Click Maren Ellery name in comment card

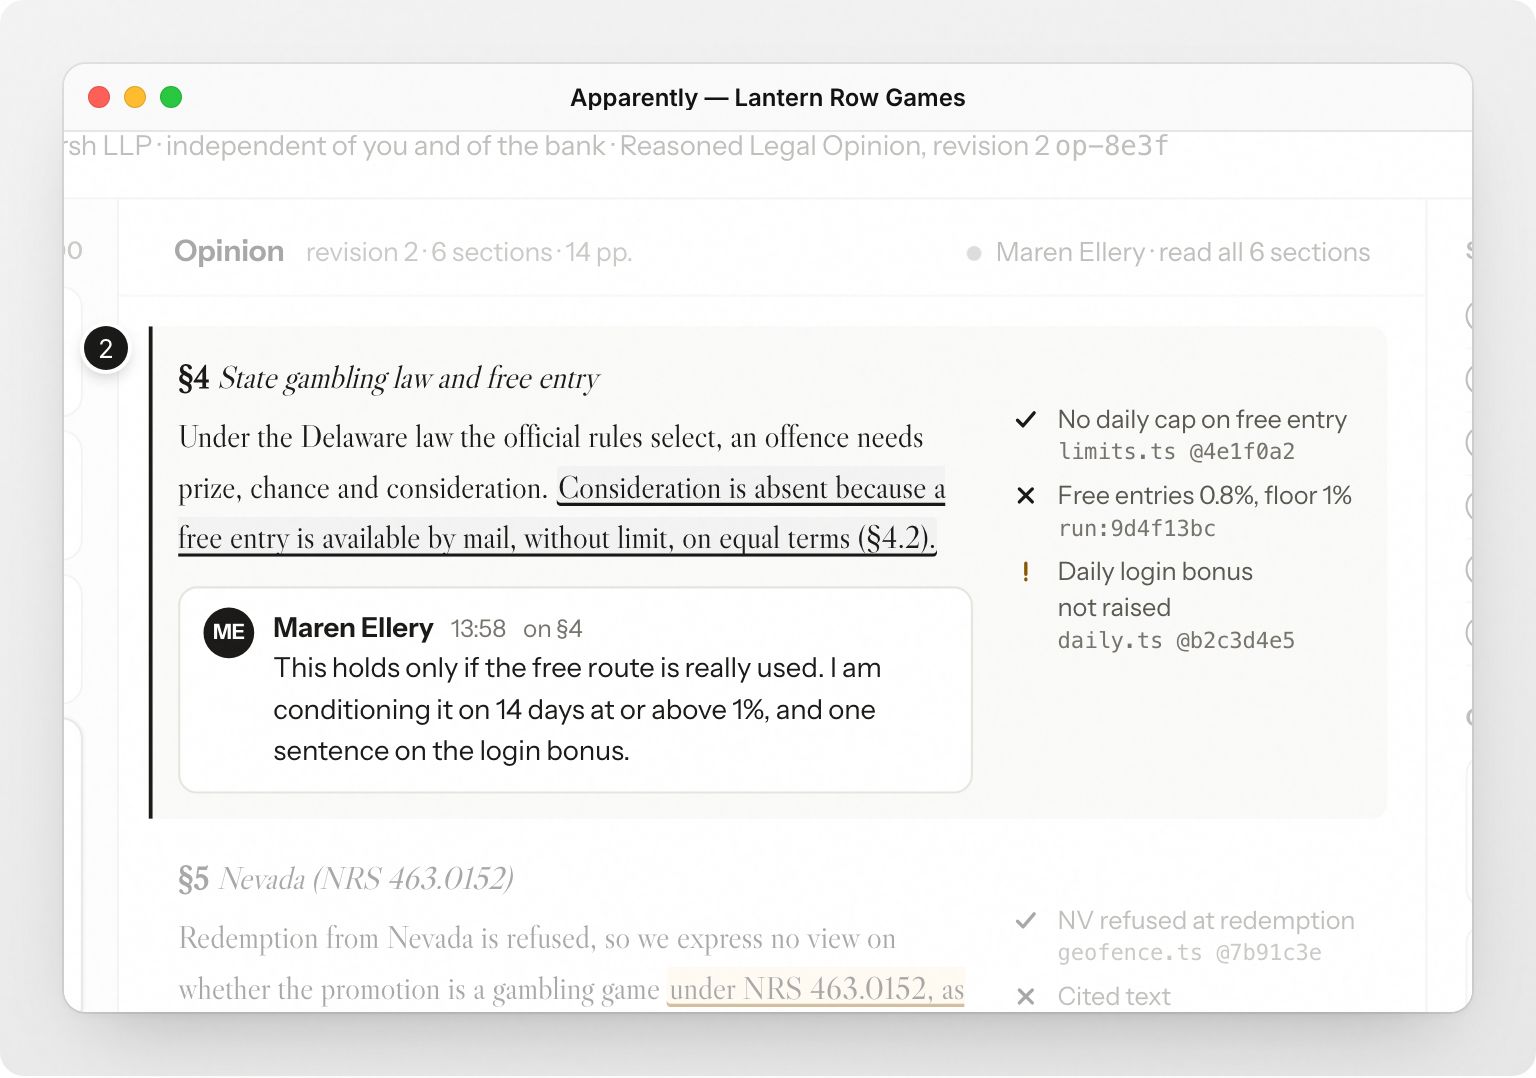[353, 628]
